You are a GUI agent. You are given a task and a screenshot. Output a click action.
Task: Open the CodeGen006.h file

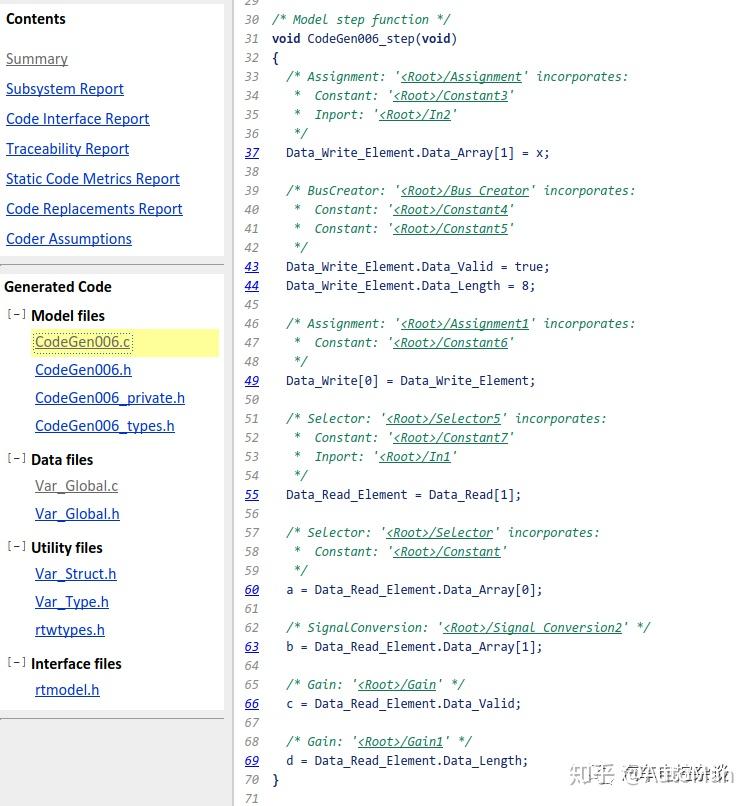[x=83, y=370]
